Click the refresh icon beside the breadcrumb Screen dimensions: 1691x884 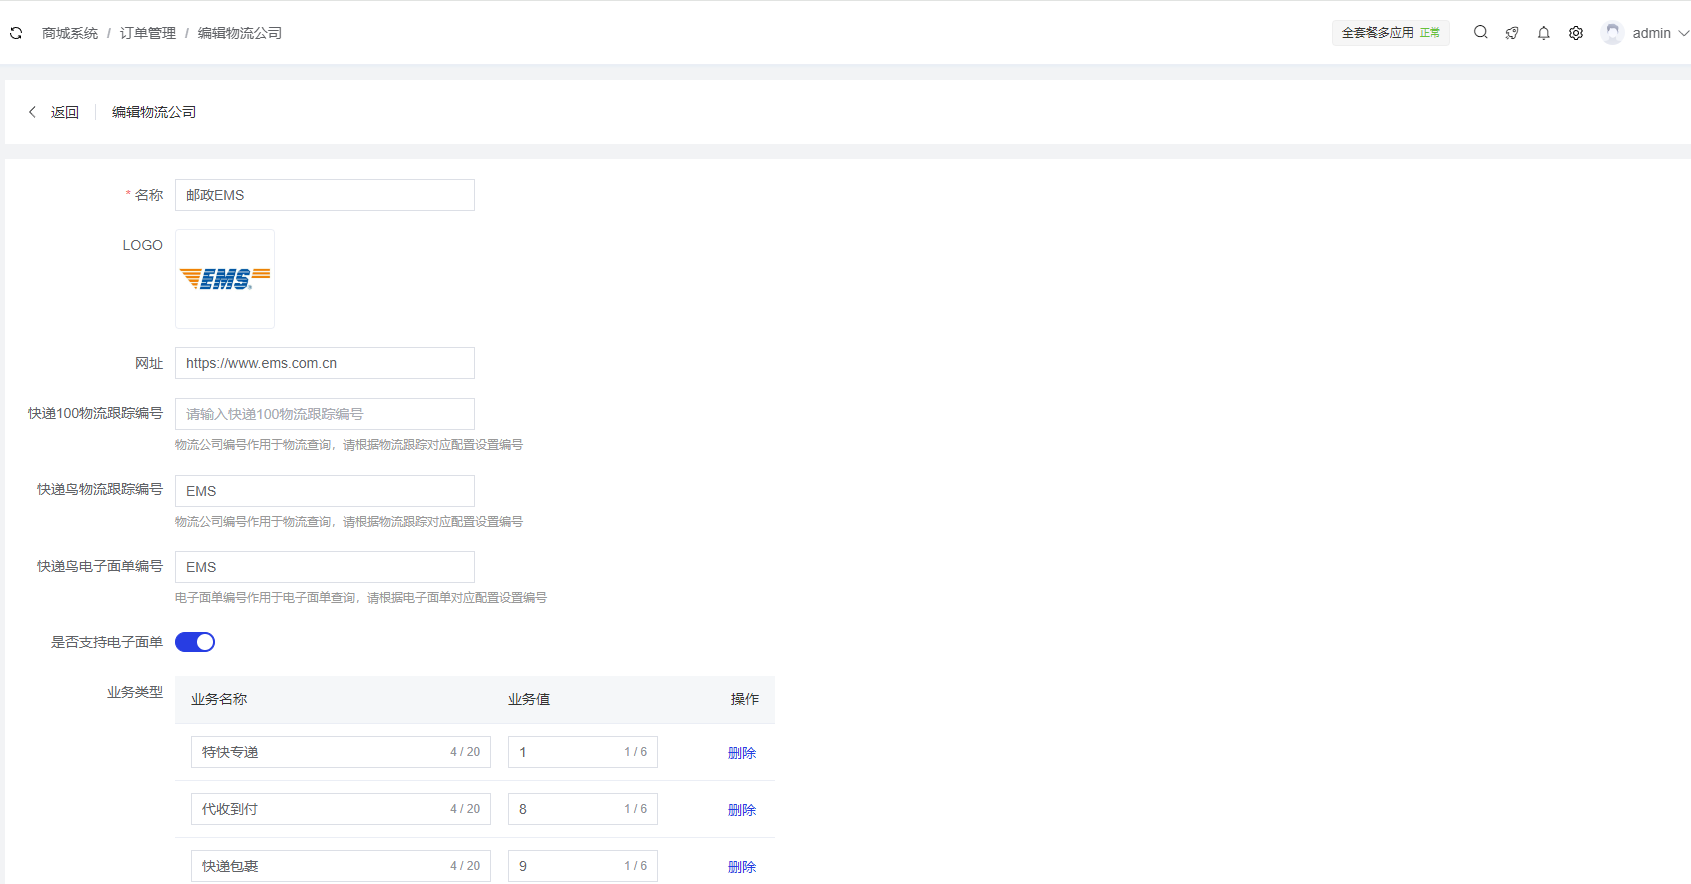[16, 33]
